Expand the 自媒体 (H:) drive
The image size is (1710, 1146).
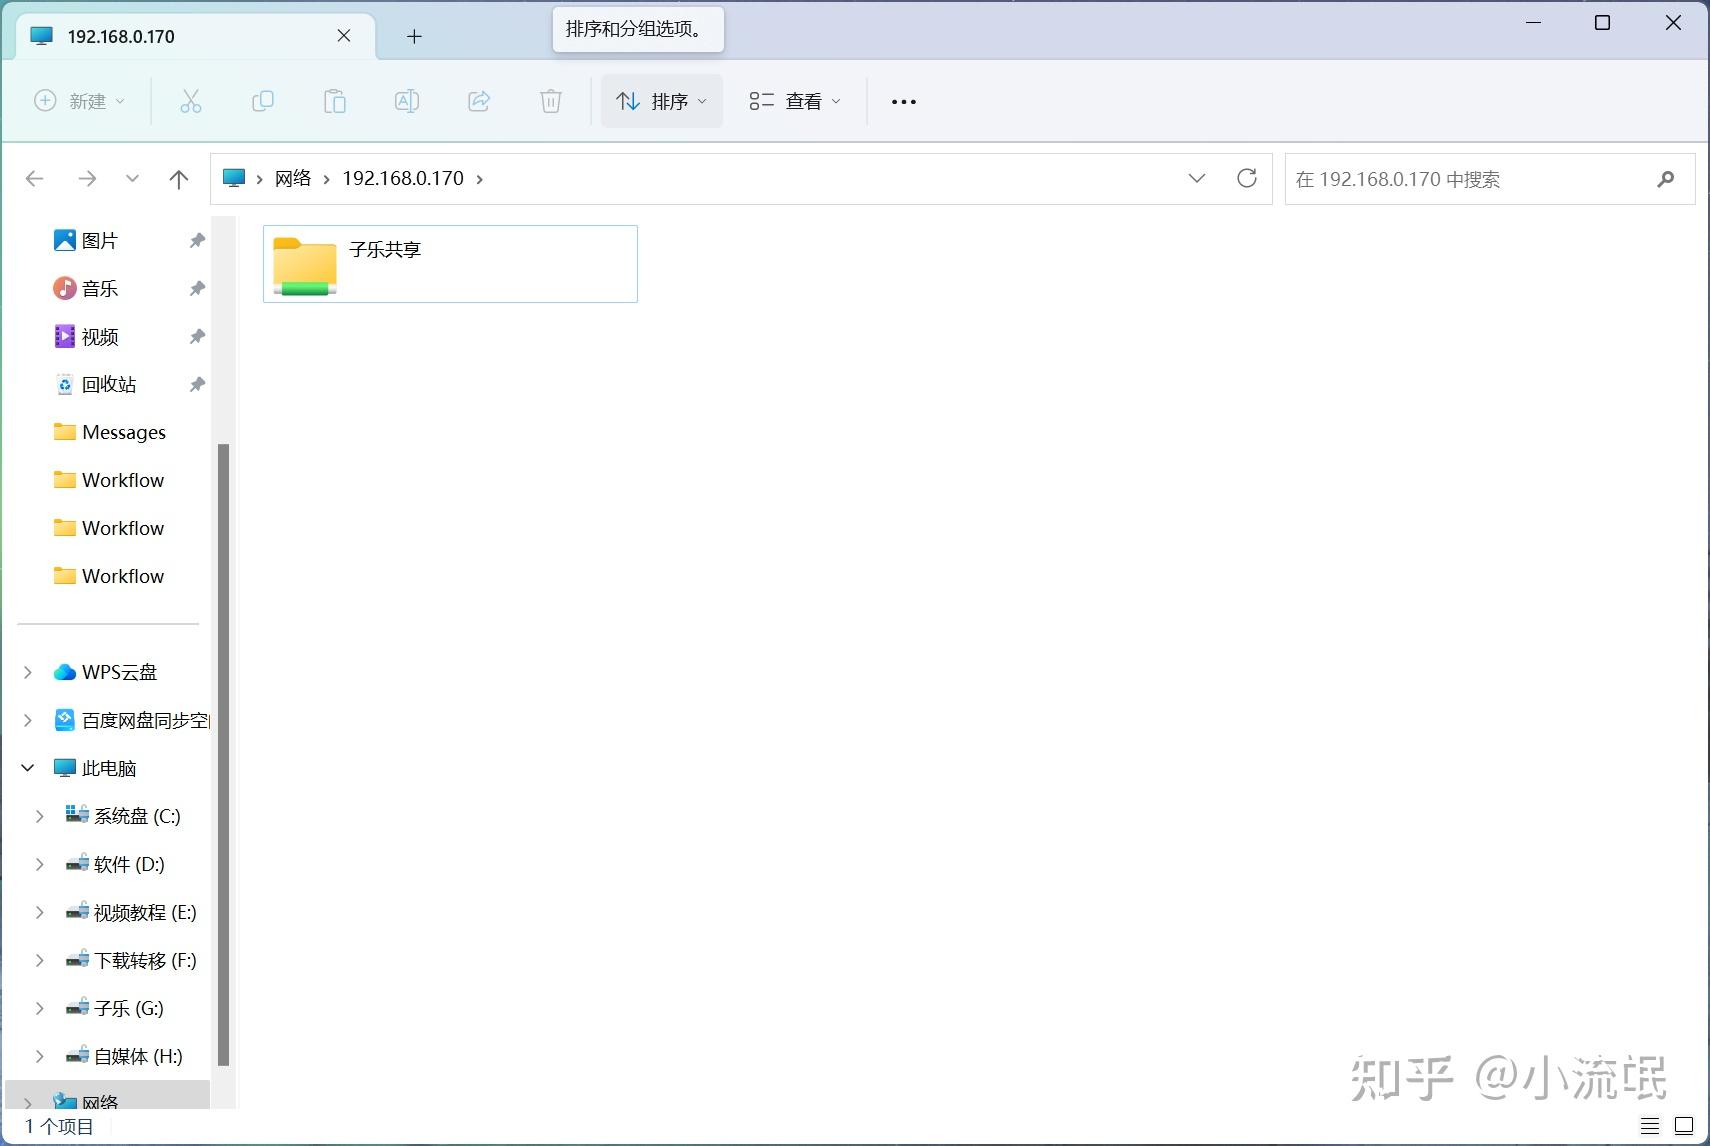[x=40, y=1057]
